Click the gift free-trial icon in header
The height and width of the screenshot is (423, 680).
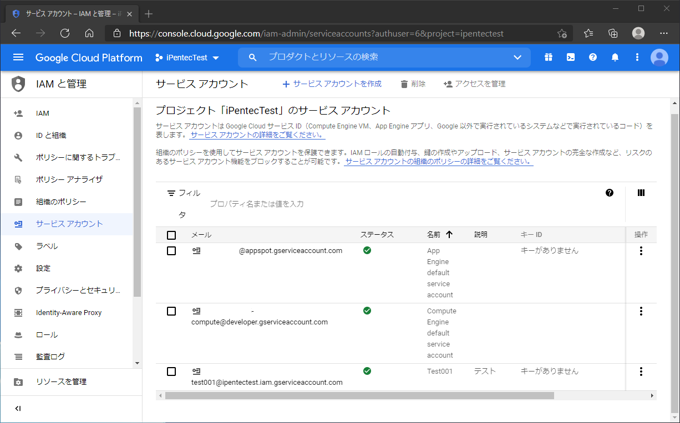click(549, 57)
